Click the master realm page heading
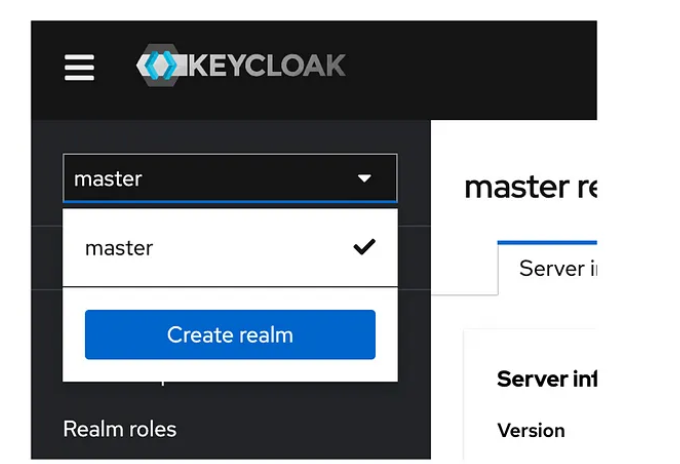The height and width of the screenshot is (464, 680). point(530,187)
